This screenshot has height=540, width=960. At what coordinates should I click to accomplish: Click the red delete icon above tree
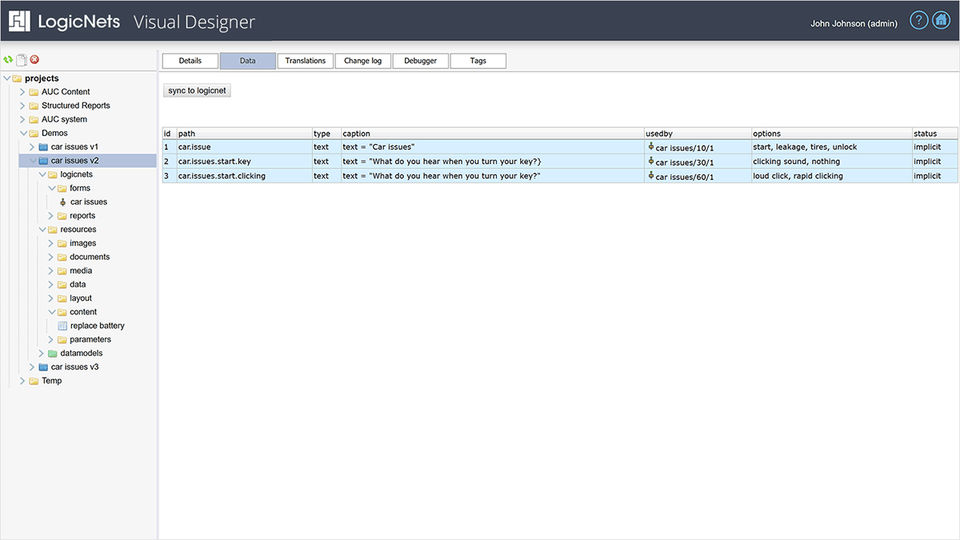[35, 59]
